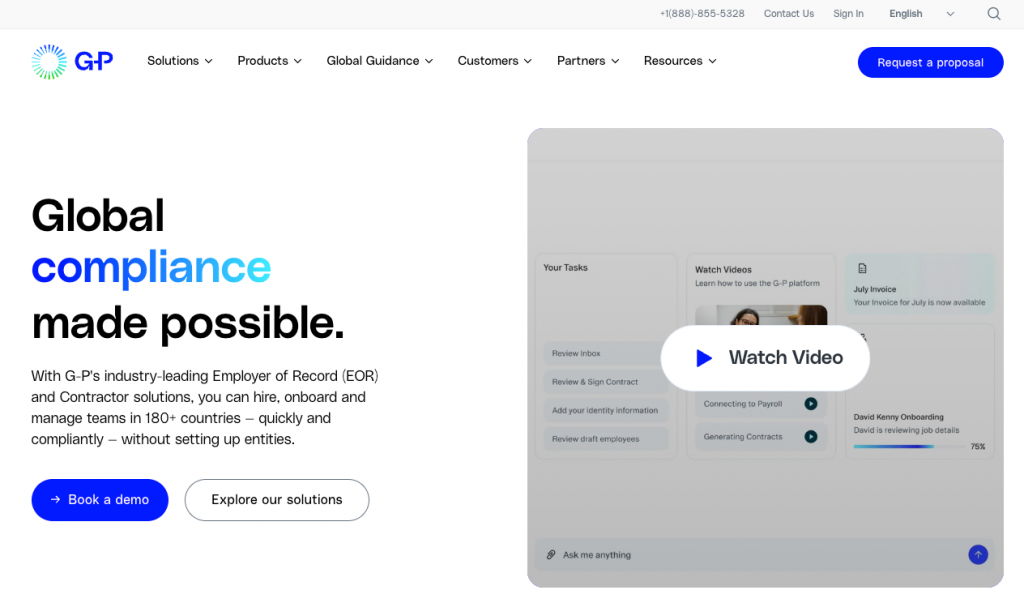1024x603 pixels.
Task: Click the David Kenny onboarding progress bar
Action: (909, 446)
